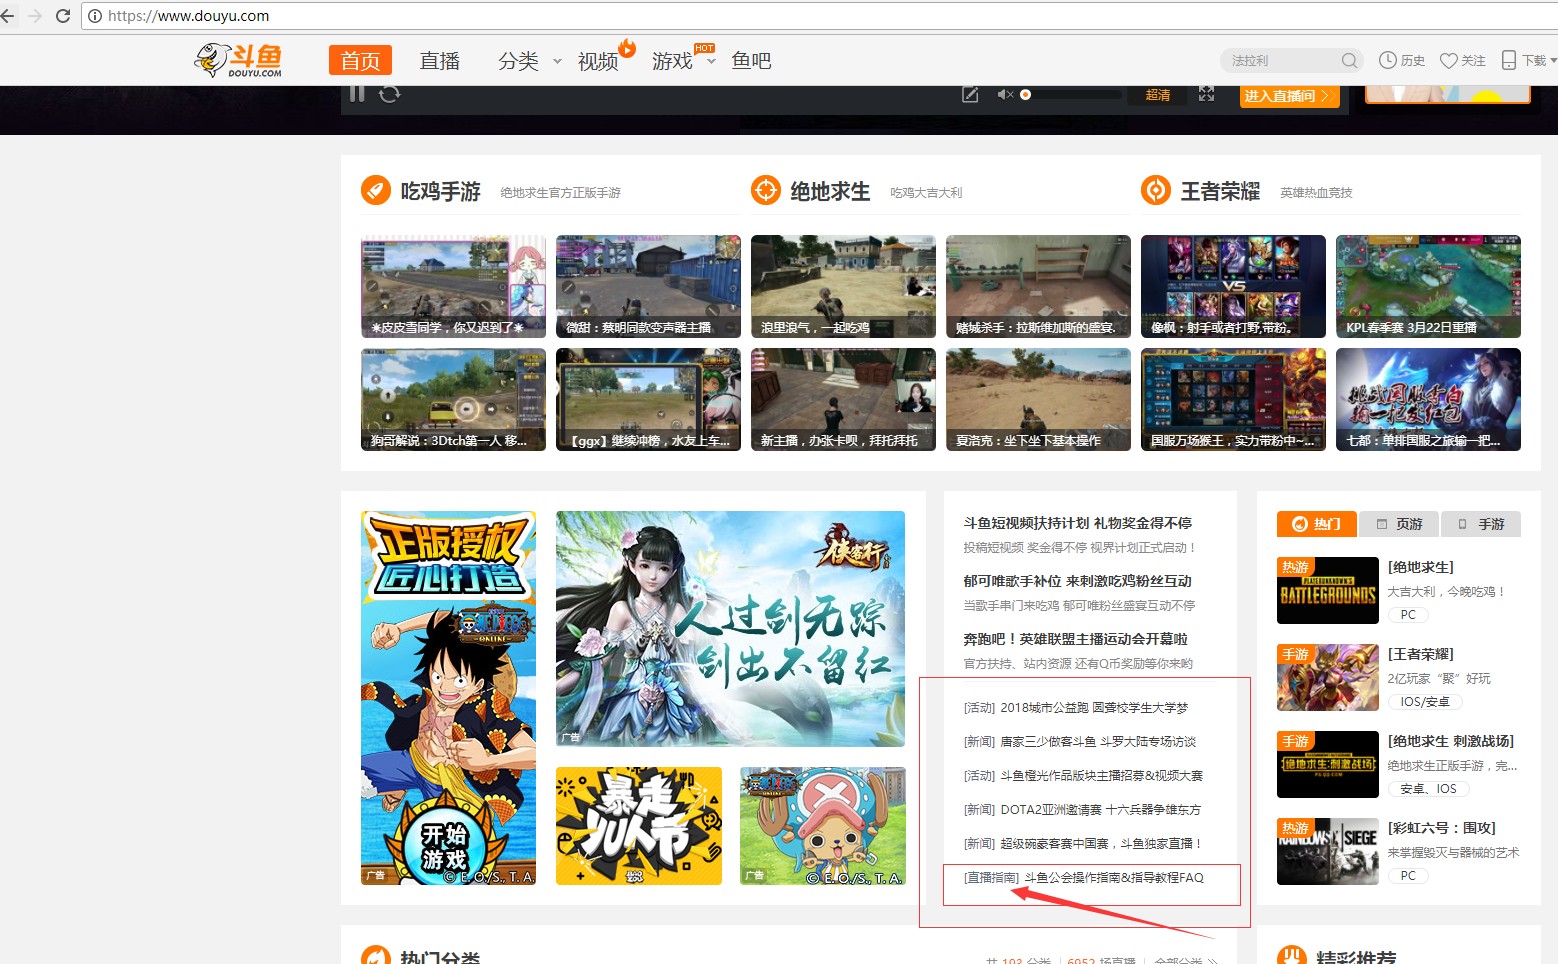
Task: Open the 鱼吧 menu item
Action: pyautogui.click(x=751, y=61)
